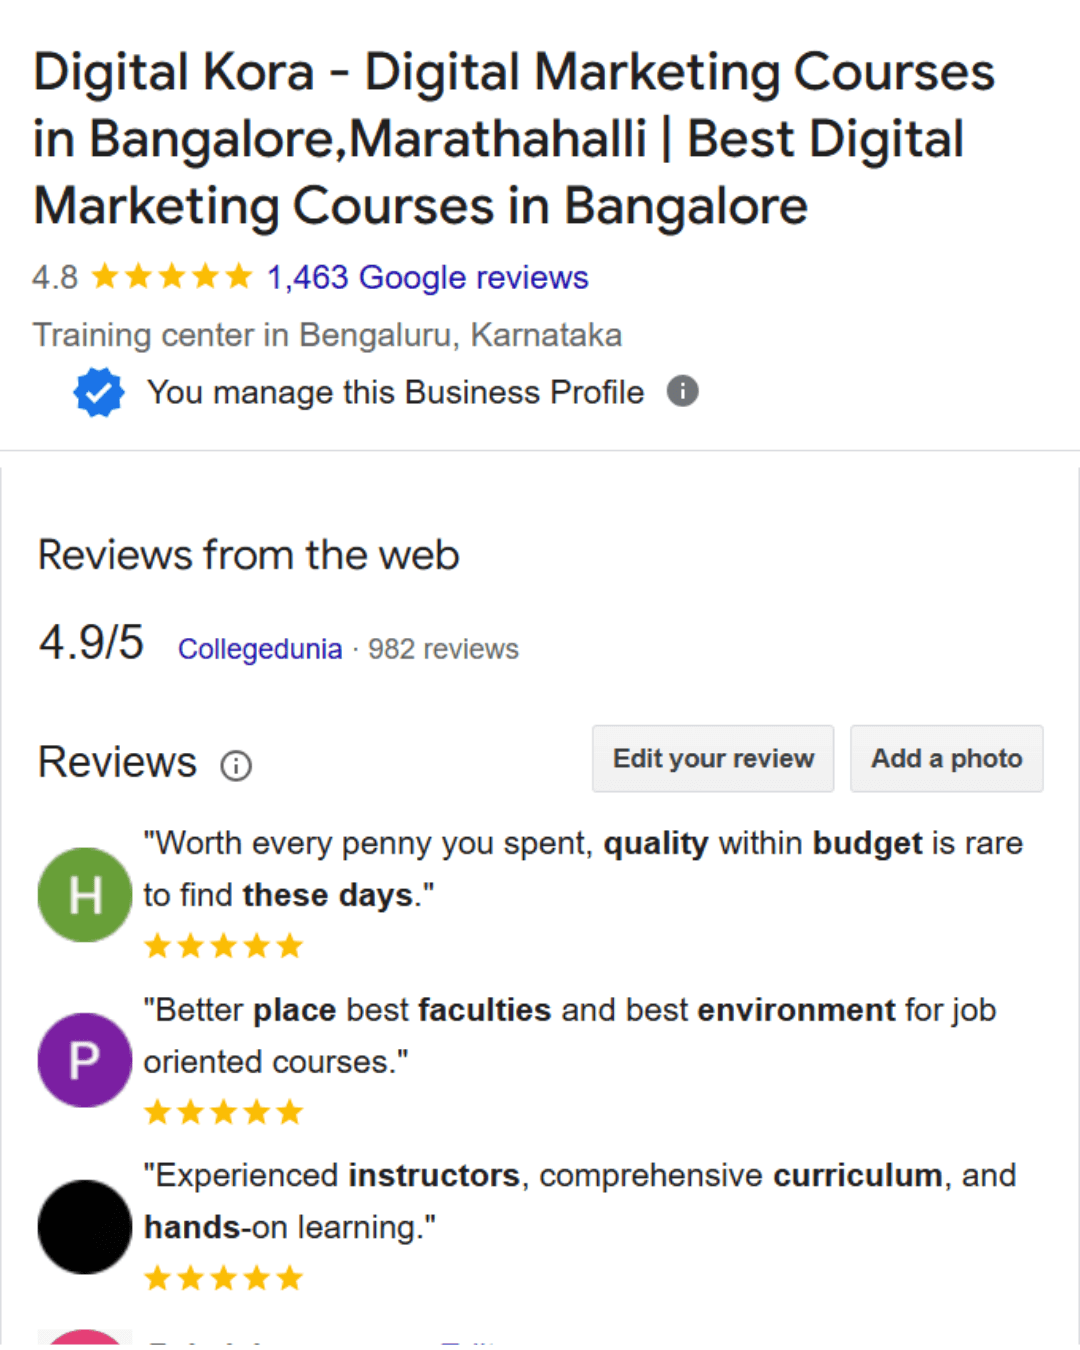Click the stars under the 'Worth every penny' review

[223, 946]
